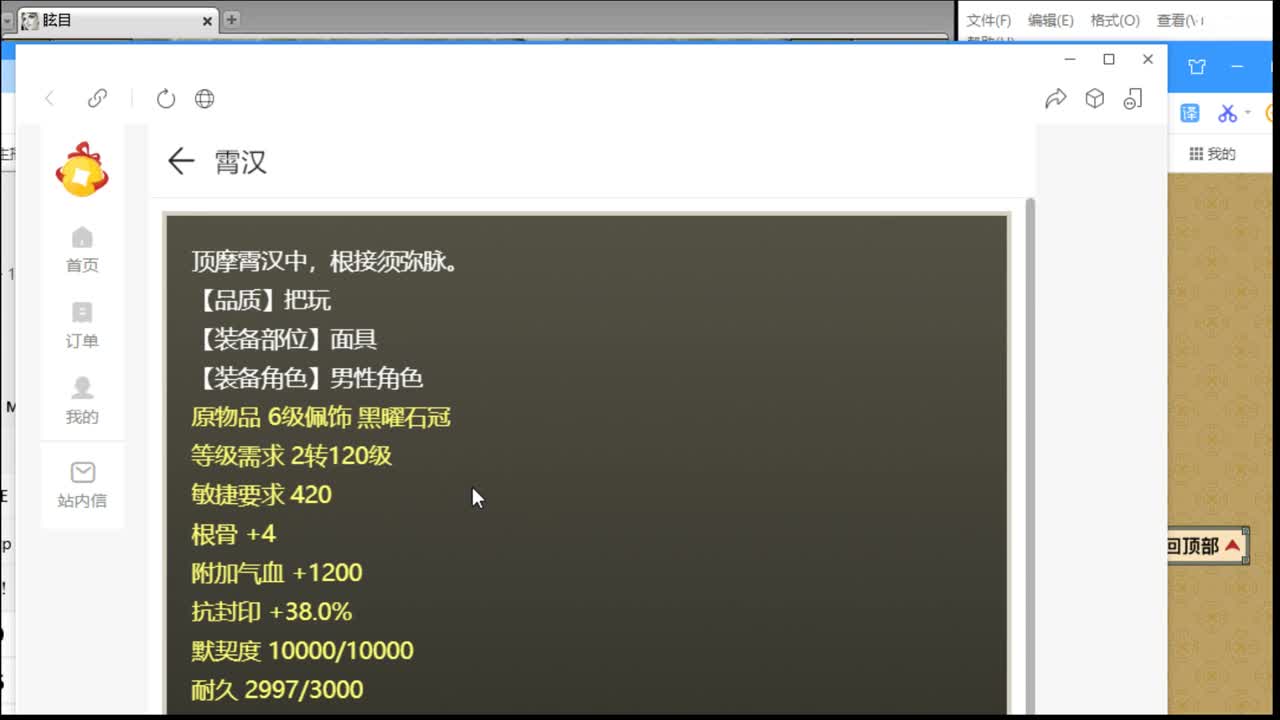Click the 根骨 +4 attribute line
This screenshot has width=1280, height=720.
click(233, 534)
